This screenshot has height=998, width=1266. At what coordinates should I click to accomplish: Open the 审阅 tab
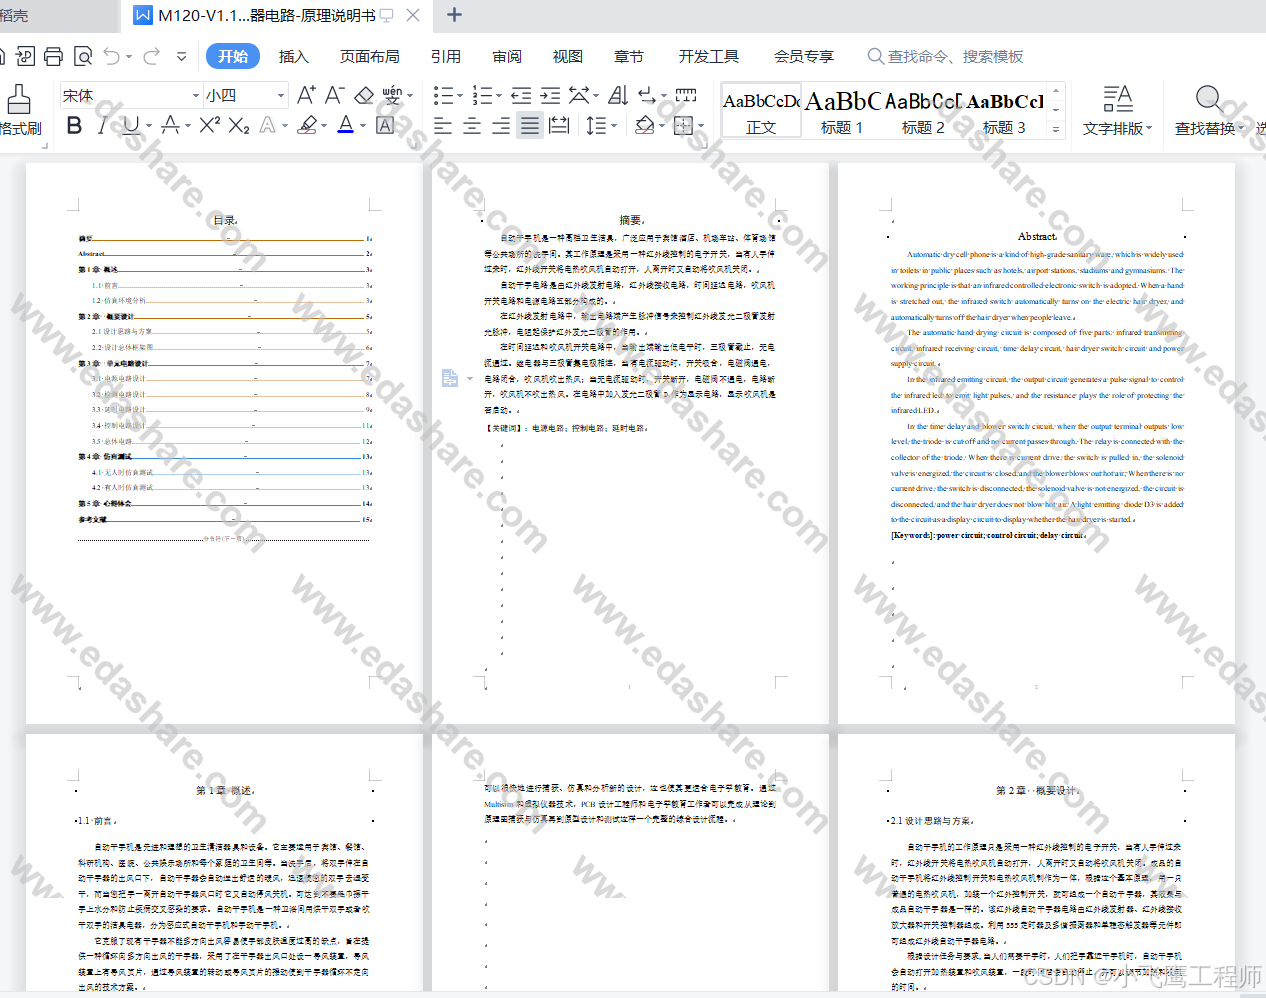coord(507,56)
